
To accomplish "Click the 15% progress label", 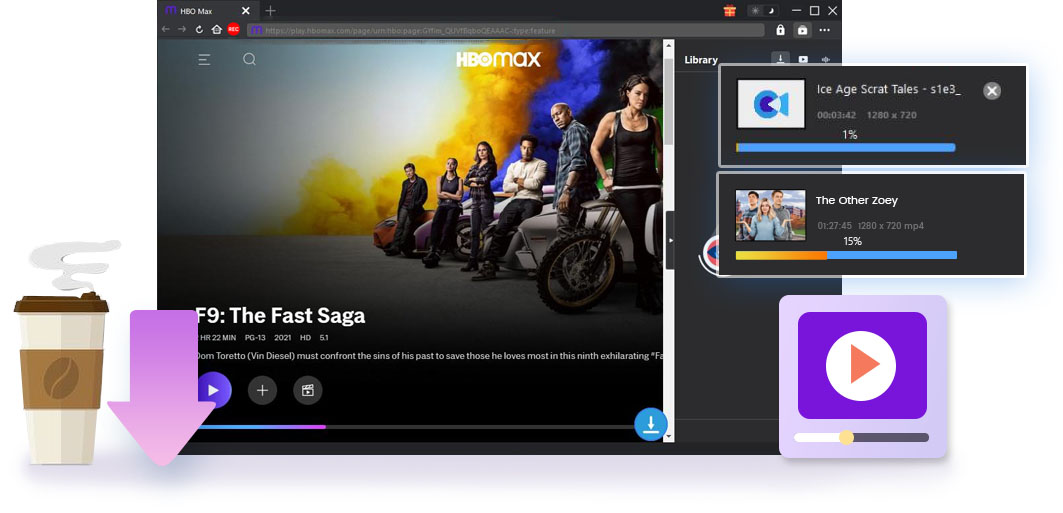I will coord(852,241).
